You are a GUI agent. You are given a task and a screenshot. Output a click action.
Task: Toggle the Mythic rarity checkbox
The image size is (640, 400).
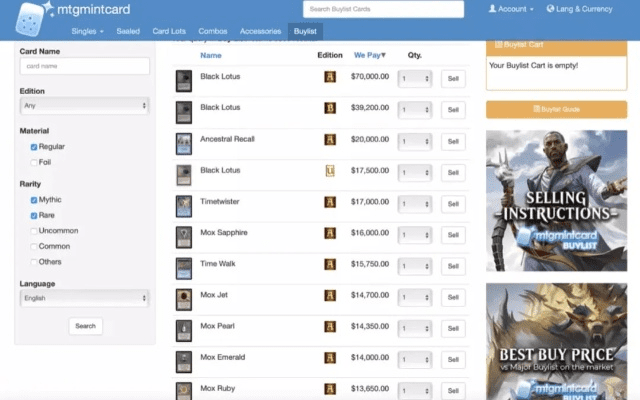[x=34, y=200]
